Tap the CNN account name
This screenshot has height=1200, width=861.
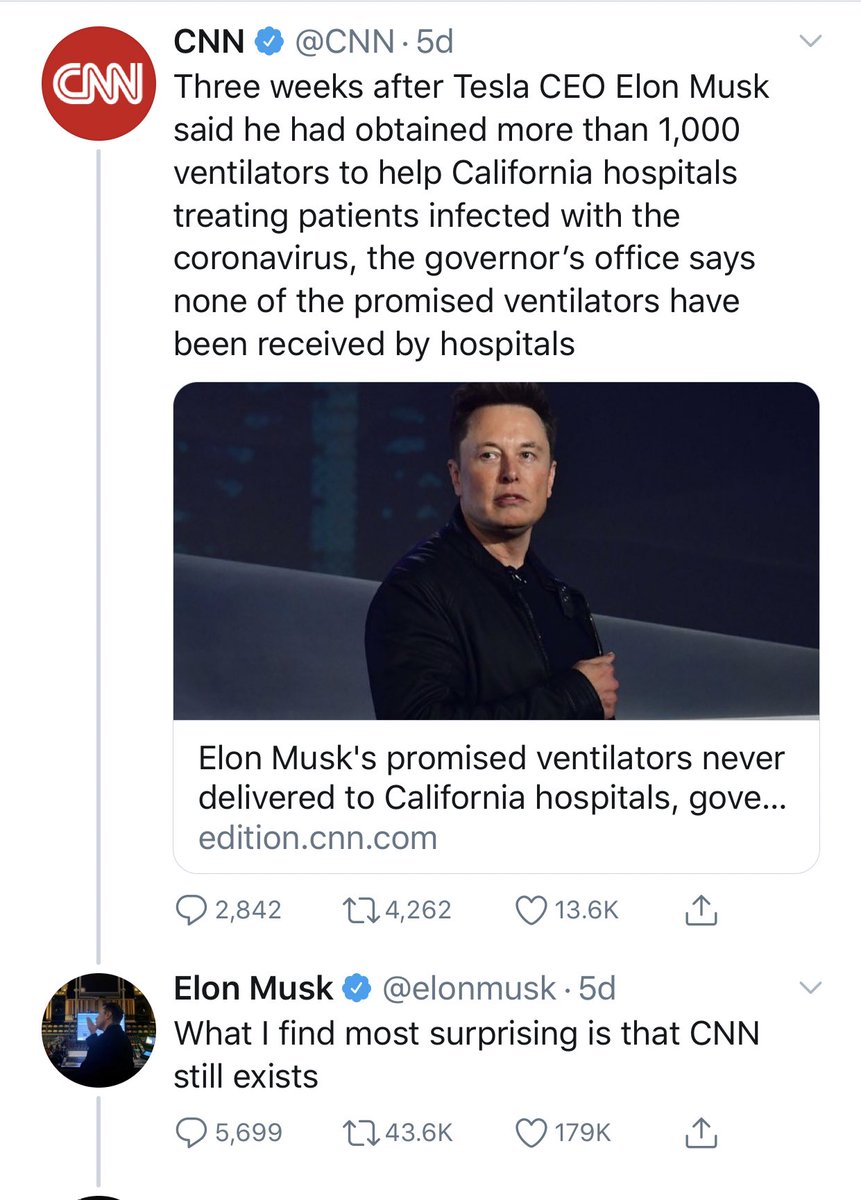coord(209,41)
